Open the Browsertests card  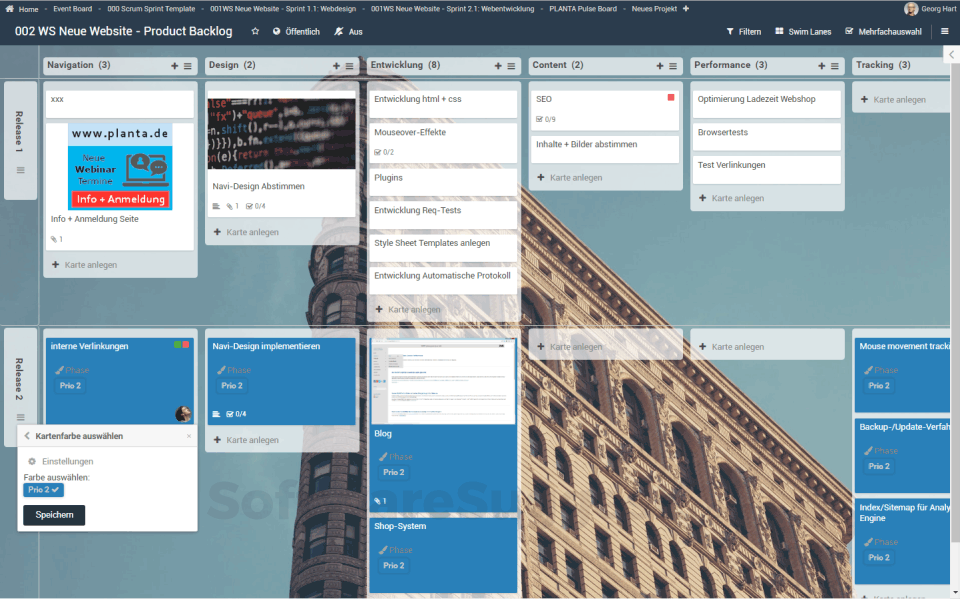(767, 137)
